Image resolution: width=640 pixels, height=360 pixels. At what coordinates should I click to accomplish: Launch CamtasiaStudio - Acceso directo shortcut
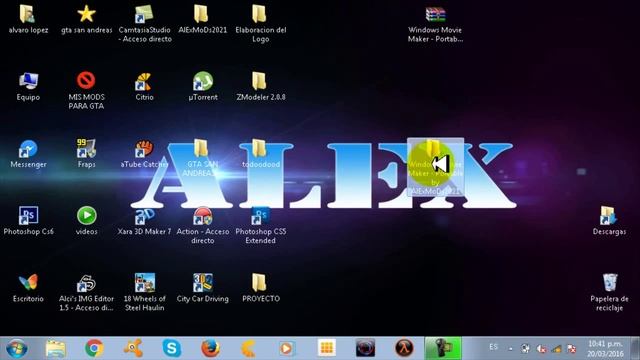tap(145, 24)
